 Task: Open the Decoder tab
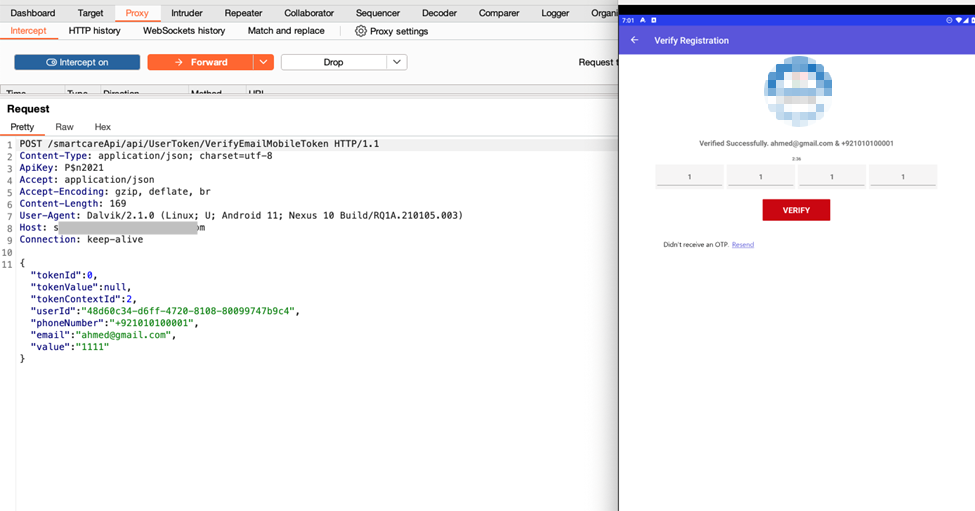(439, 13)
